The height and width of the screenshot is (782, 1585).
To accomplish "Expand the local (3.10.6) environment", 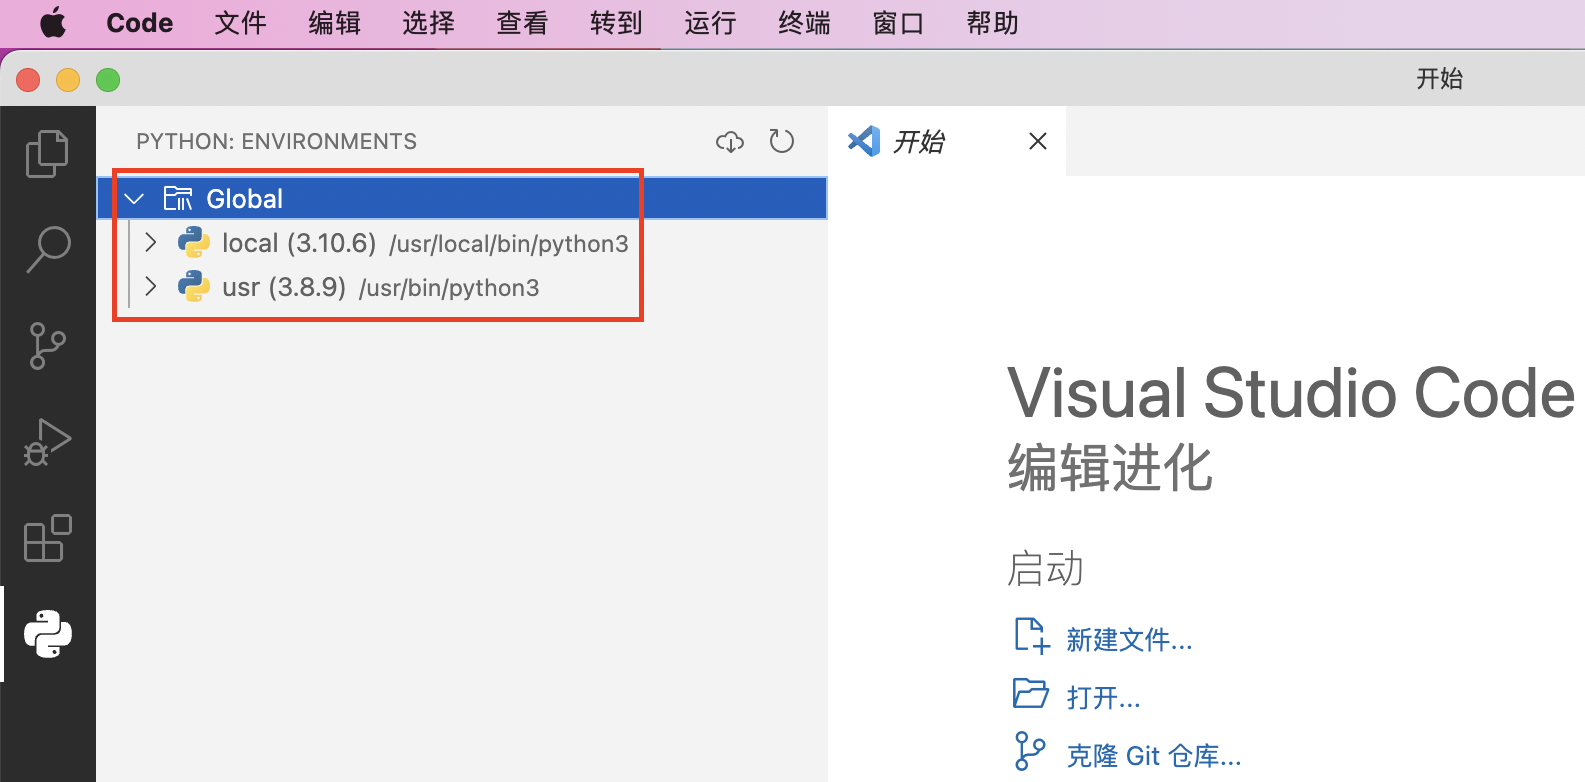I will pos(151,242).
